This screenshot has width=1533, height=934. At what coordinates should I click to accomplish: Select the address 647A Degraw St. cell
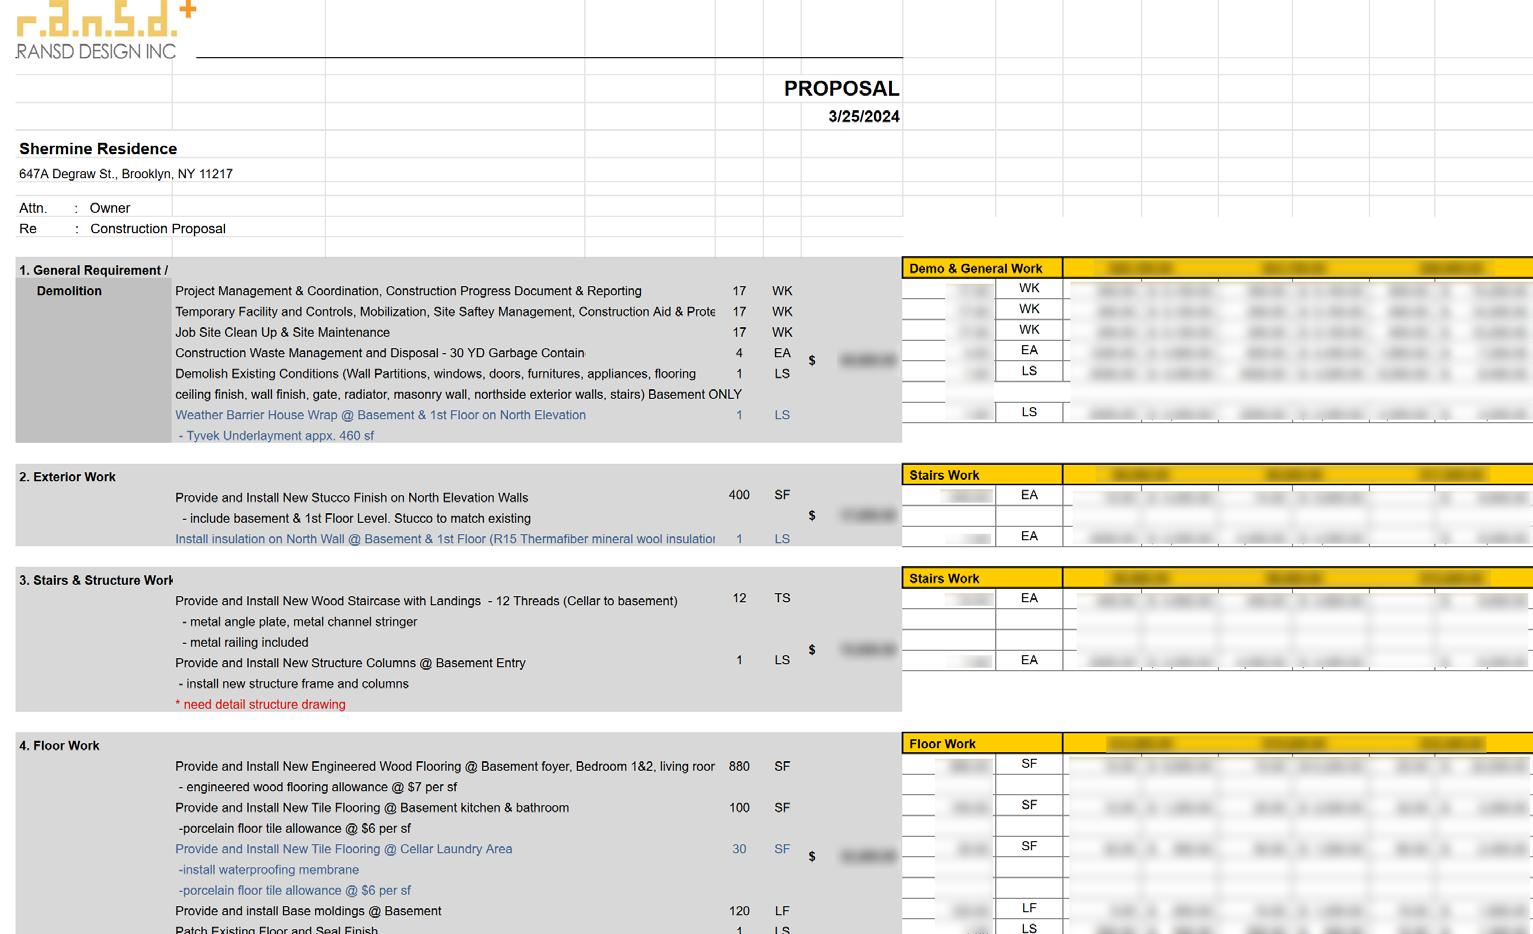pyautogui.click(x=126, y=174)
